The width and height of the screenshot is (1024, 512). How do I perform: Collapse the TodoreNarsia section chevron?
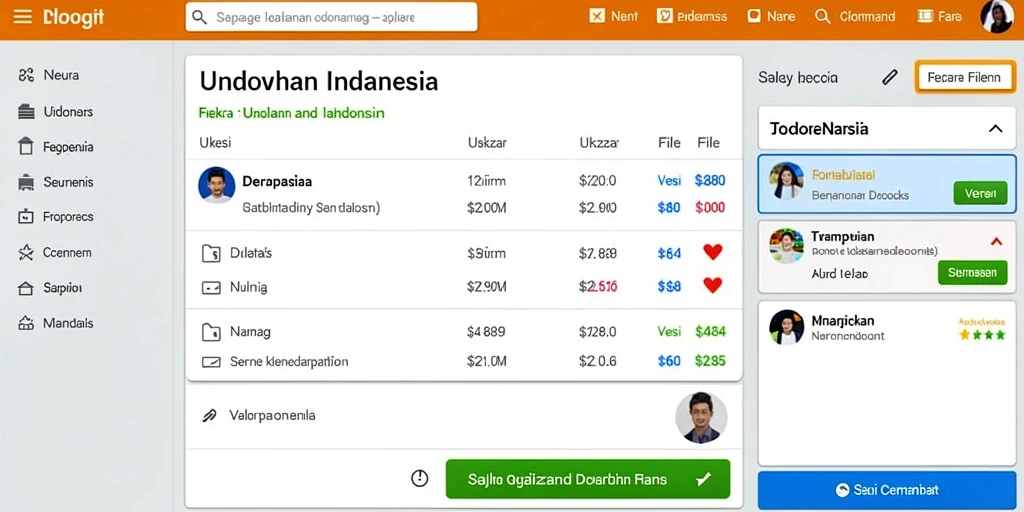pyautogui.click(x=995, y=128)
